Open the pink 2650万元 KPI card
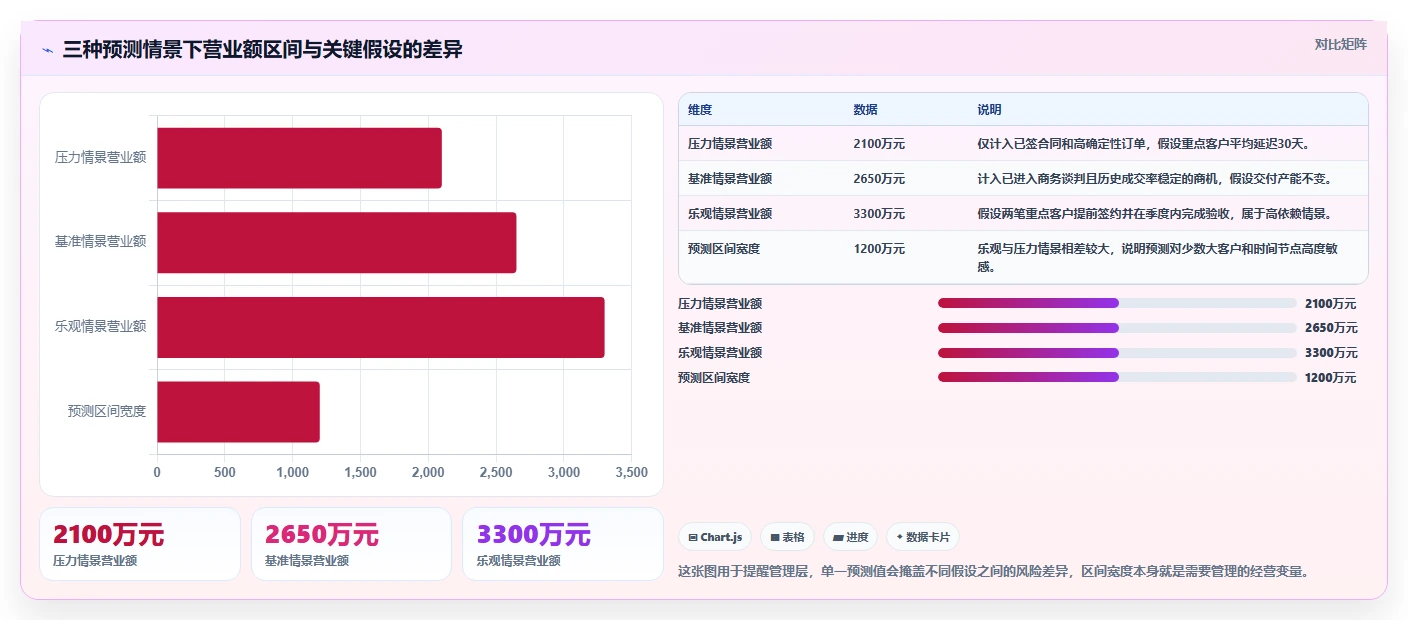The width and height of the screenshot is (1408, 620). pos(352,544)
